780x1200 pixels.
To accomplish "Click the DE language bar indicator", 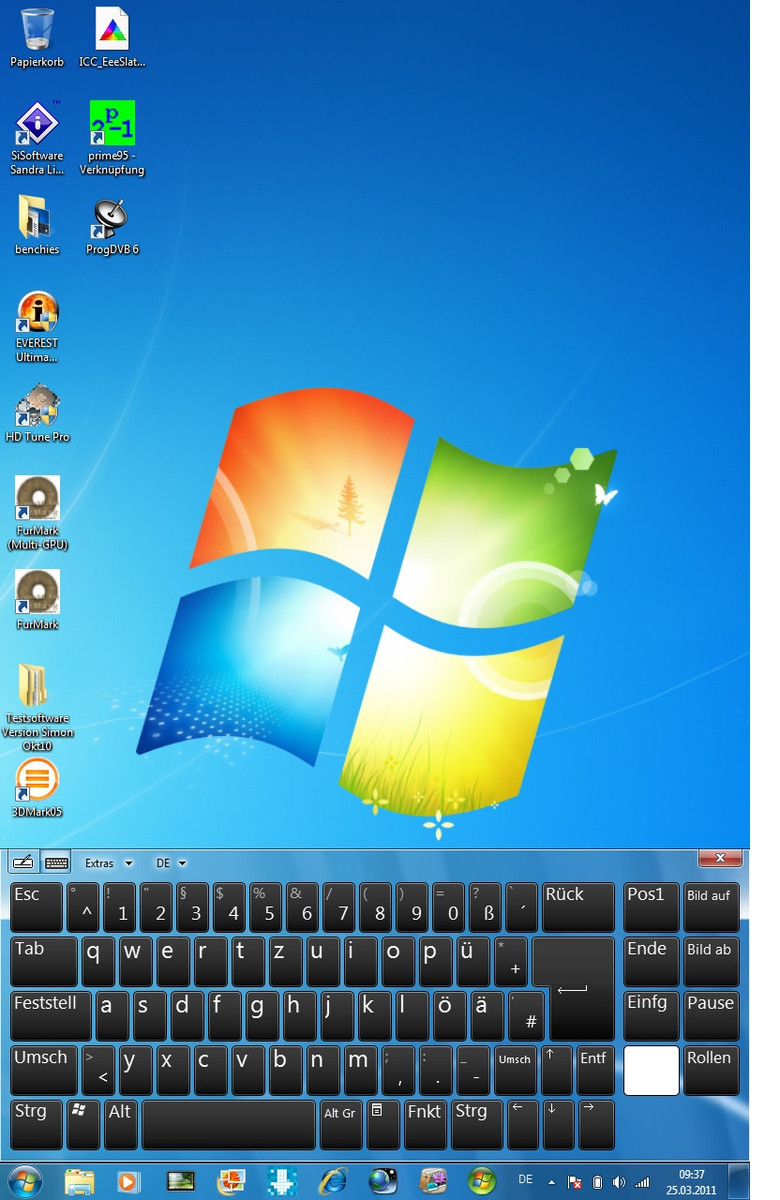I will [x=526, y=1180].
